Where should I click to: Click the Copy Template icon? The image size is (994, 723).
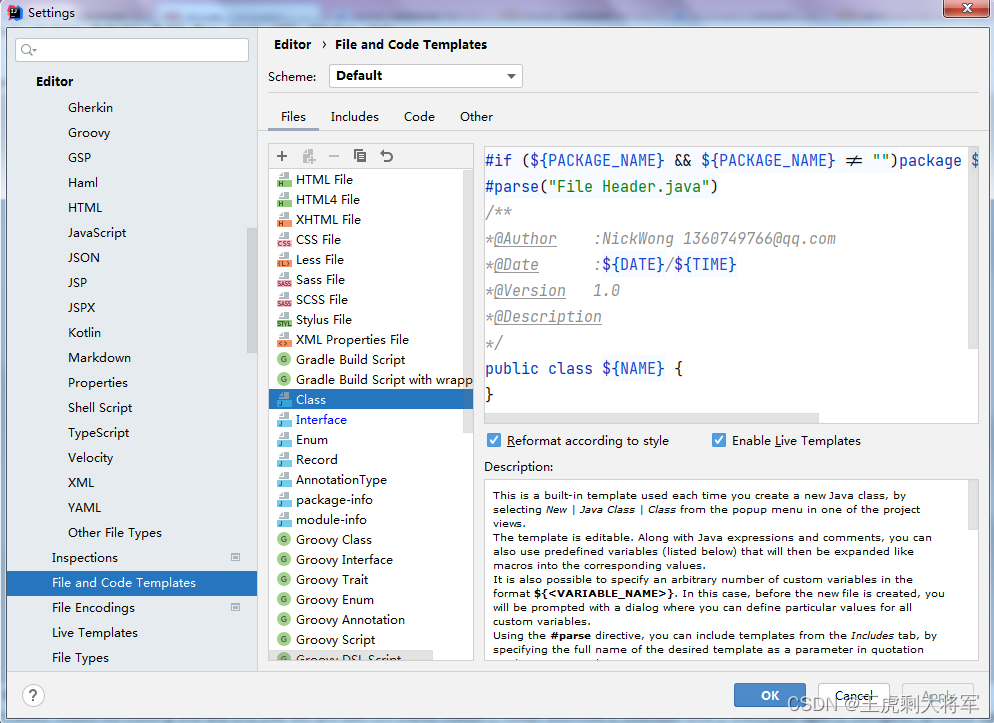pos(359,156)
